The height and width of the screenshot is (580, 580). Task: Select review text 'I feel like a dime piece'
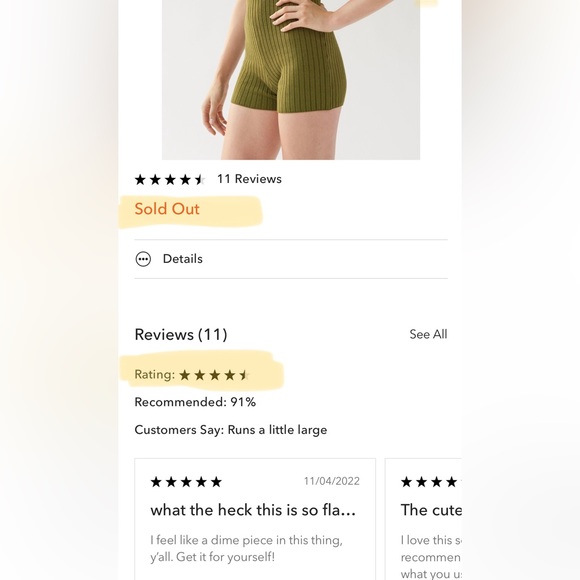click(x=246, y=549)
